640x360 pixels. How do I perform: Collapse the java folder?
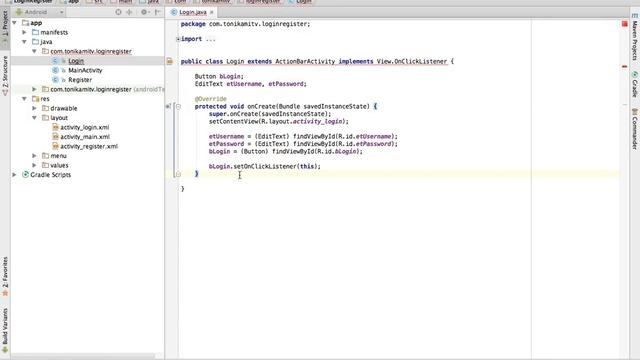[x=24, y=42]
